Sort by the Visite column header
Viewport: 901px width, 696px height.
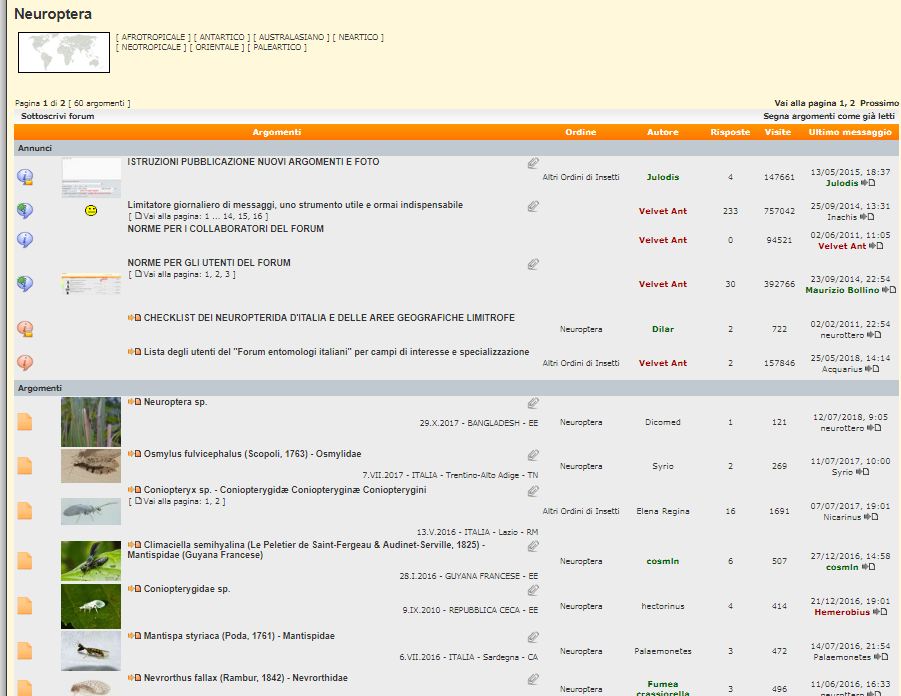click(777, 132)
